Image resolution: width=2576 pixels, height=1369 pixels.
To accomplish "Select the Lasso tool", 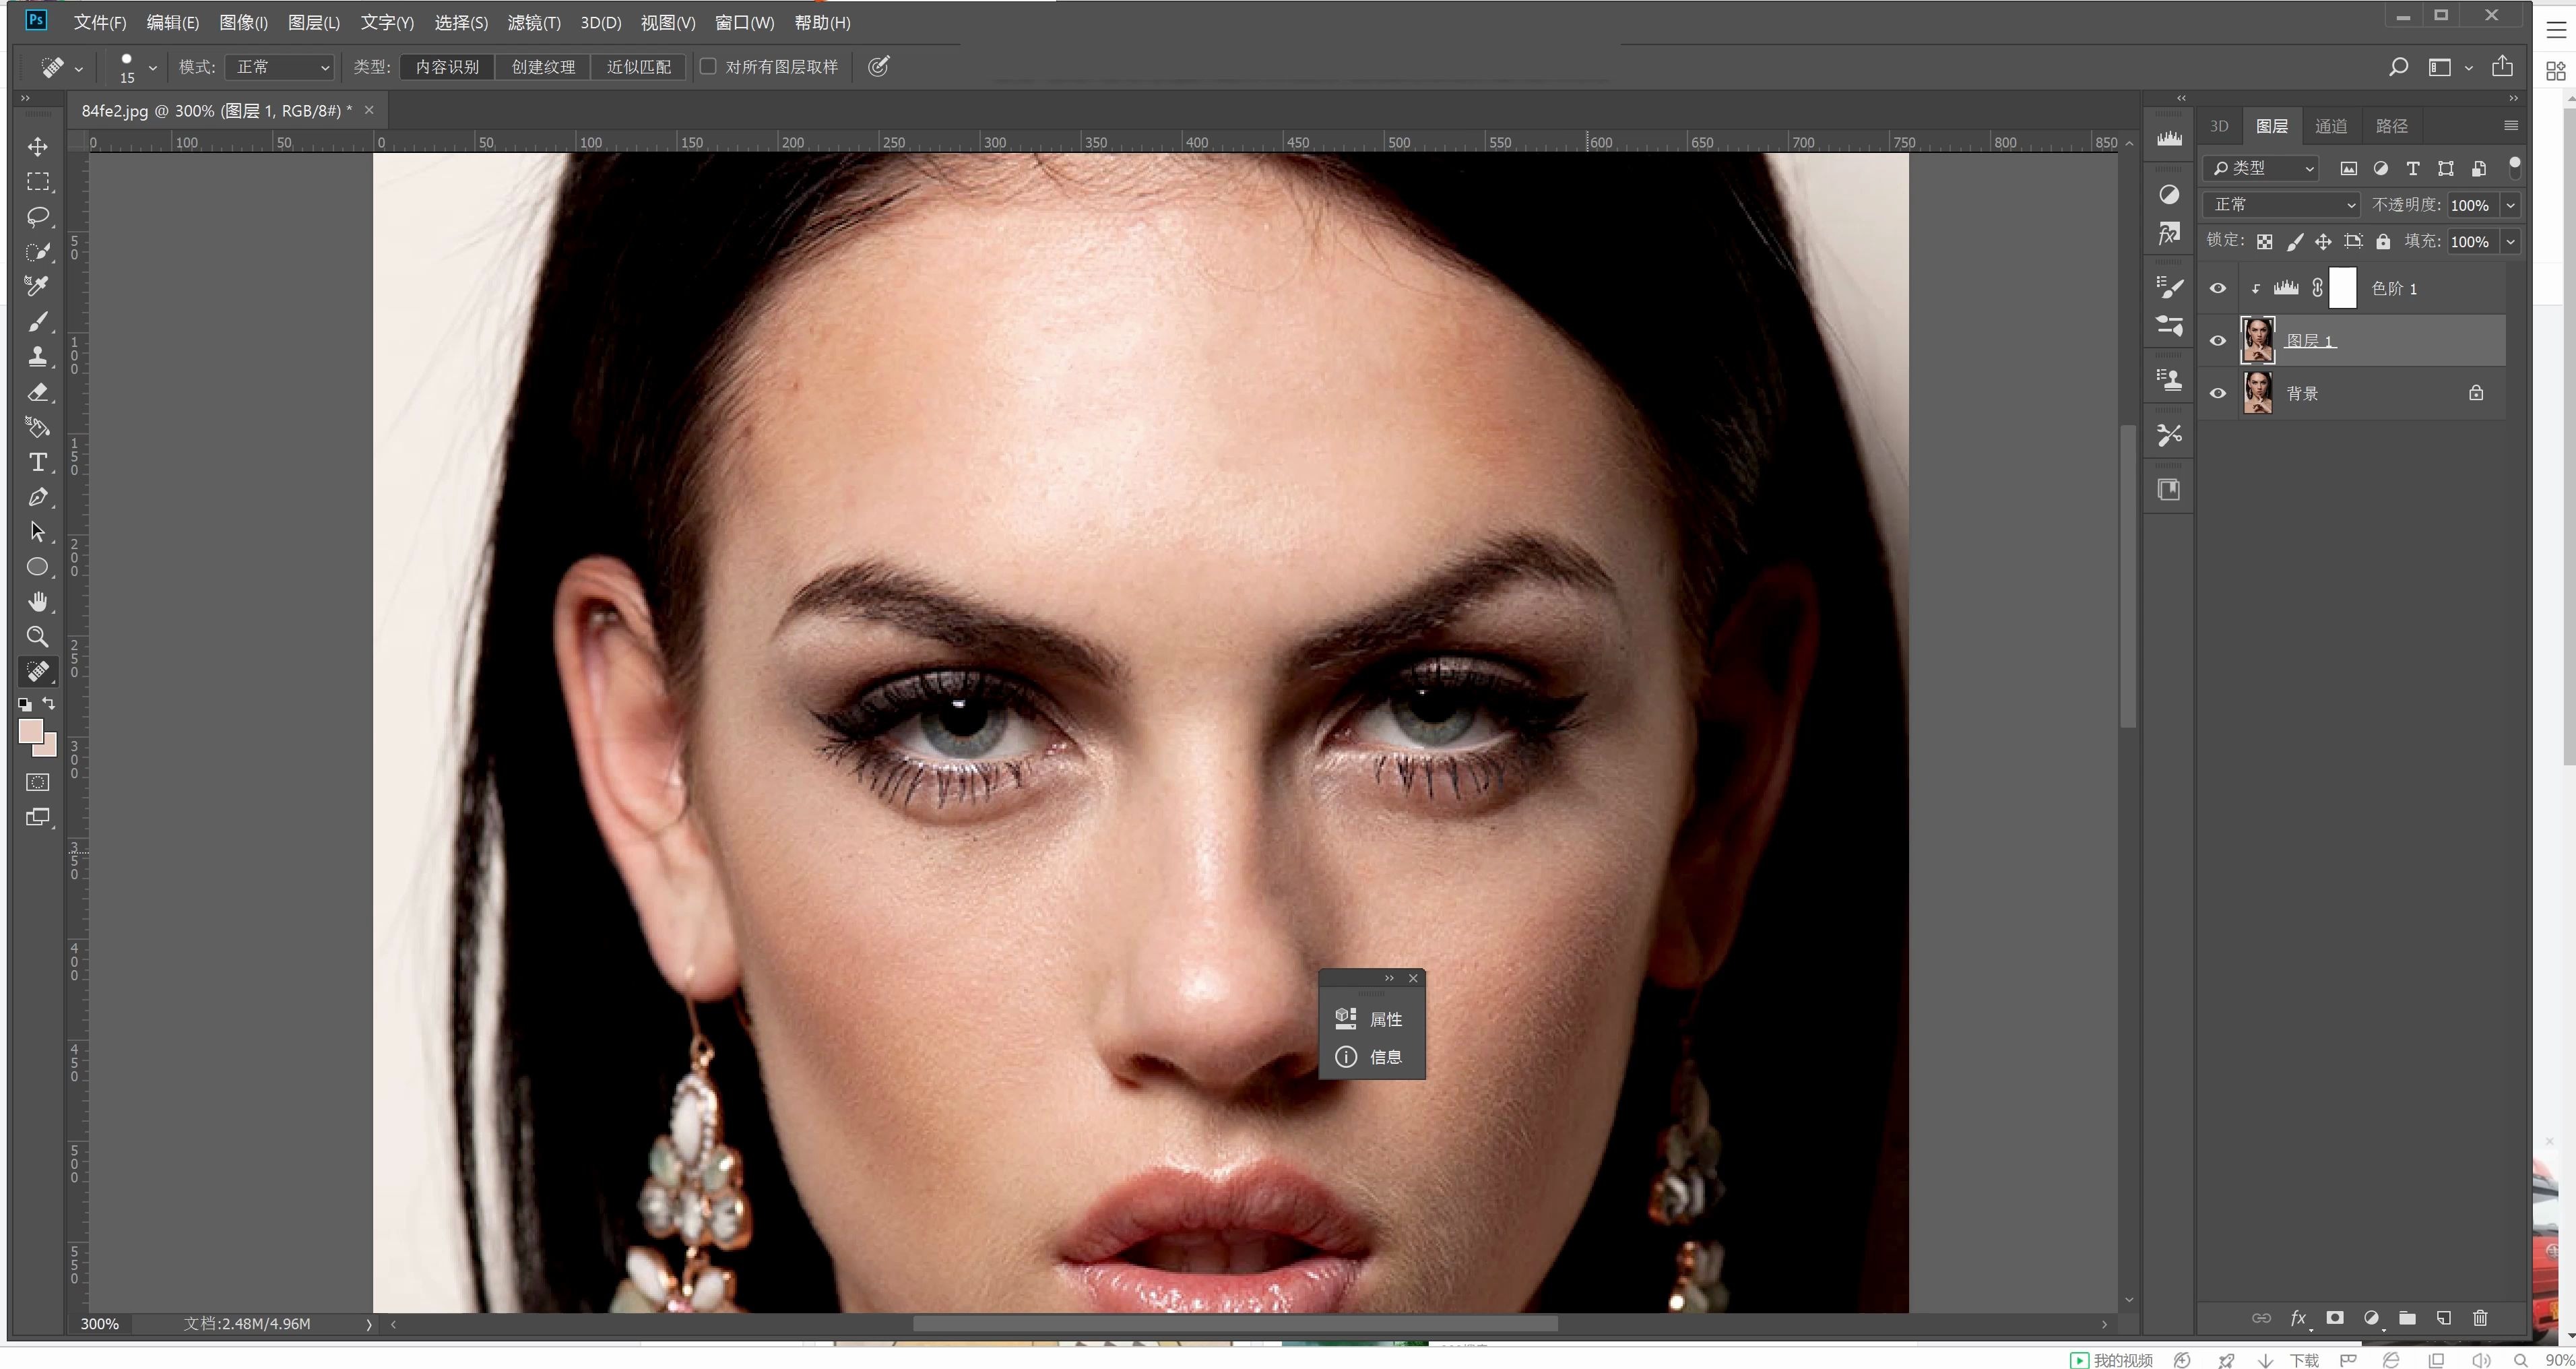I will [38, 217].
